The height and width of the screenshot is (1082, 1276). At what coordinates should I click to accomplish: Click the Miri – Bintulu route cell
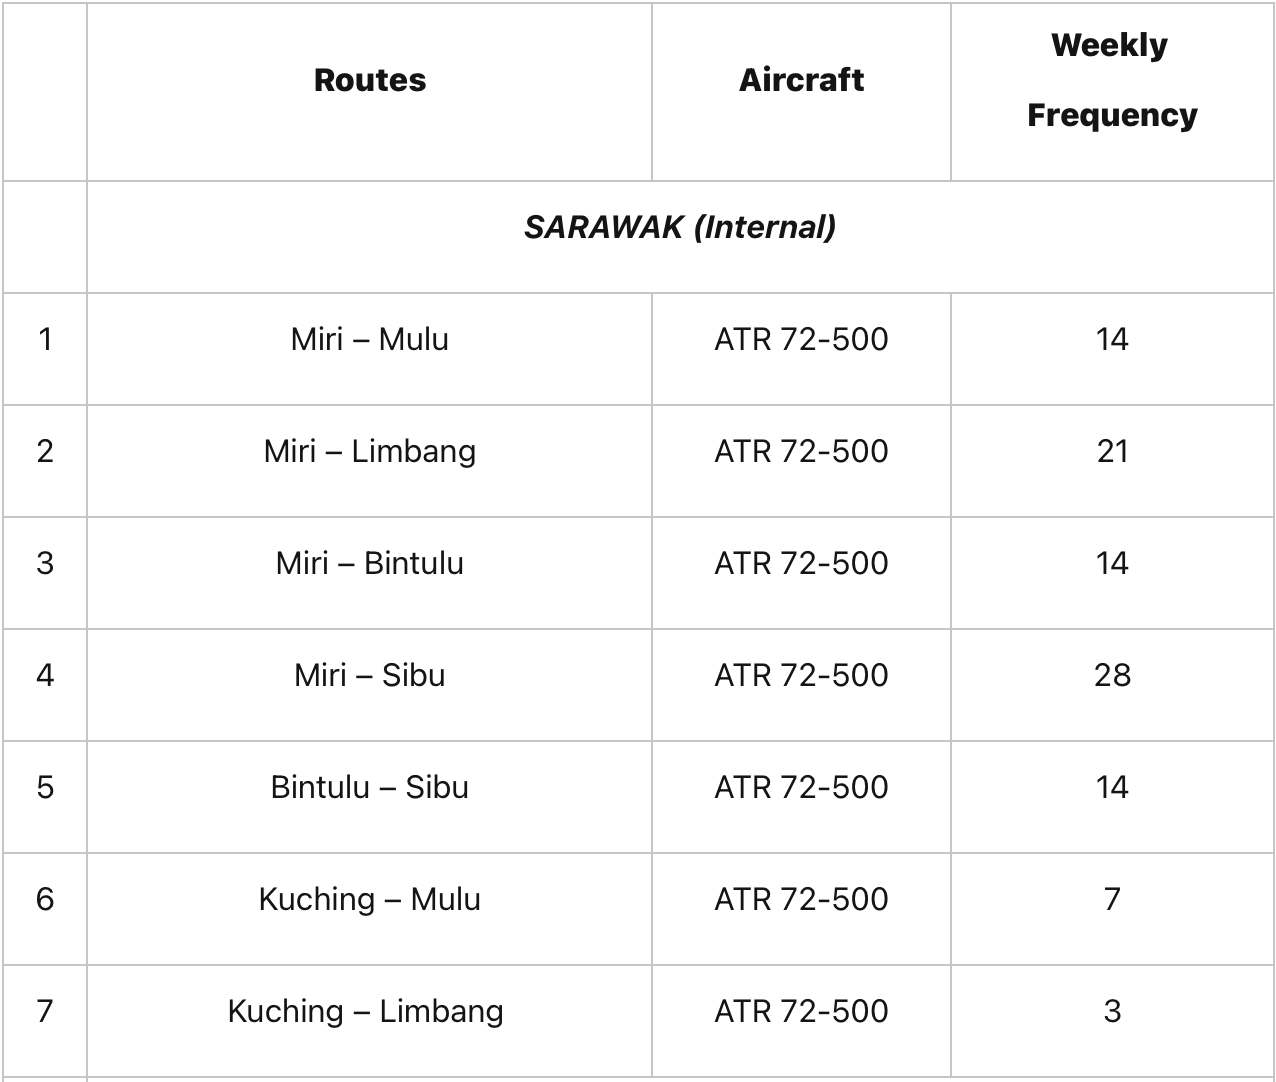[x=370, y=564]
